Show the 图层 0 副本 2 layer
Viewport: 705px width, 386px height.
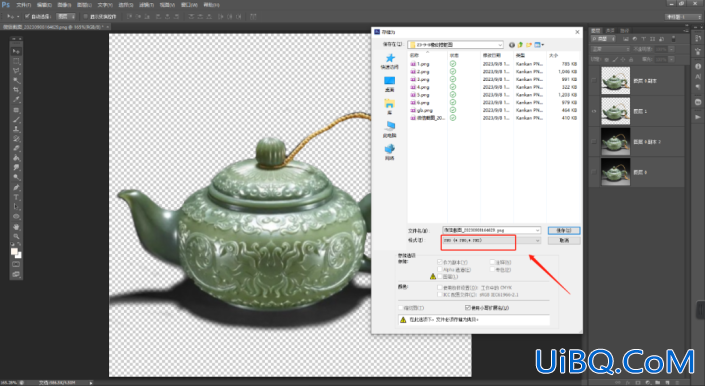594,142
